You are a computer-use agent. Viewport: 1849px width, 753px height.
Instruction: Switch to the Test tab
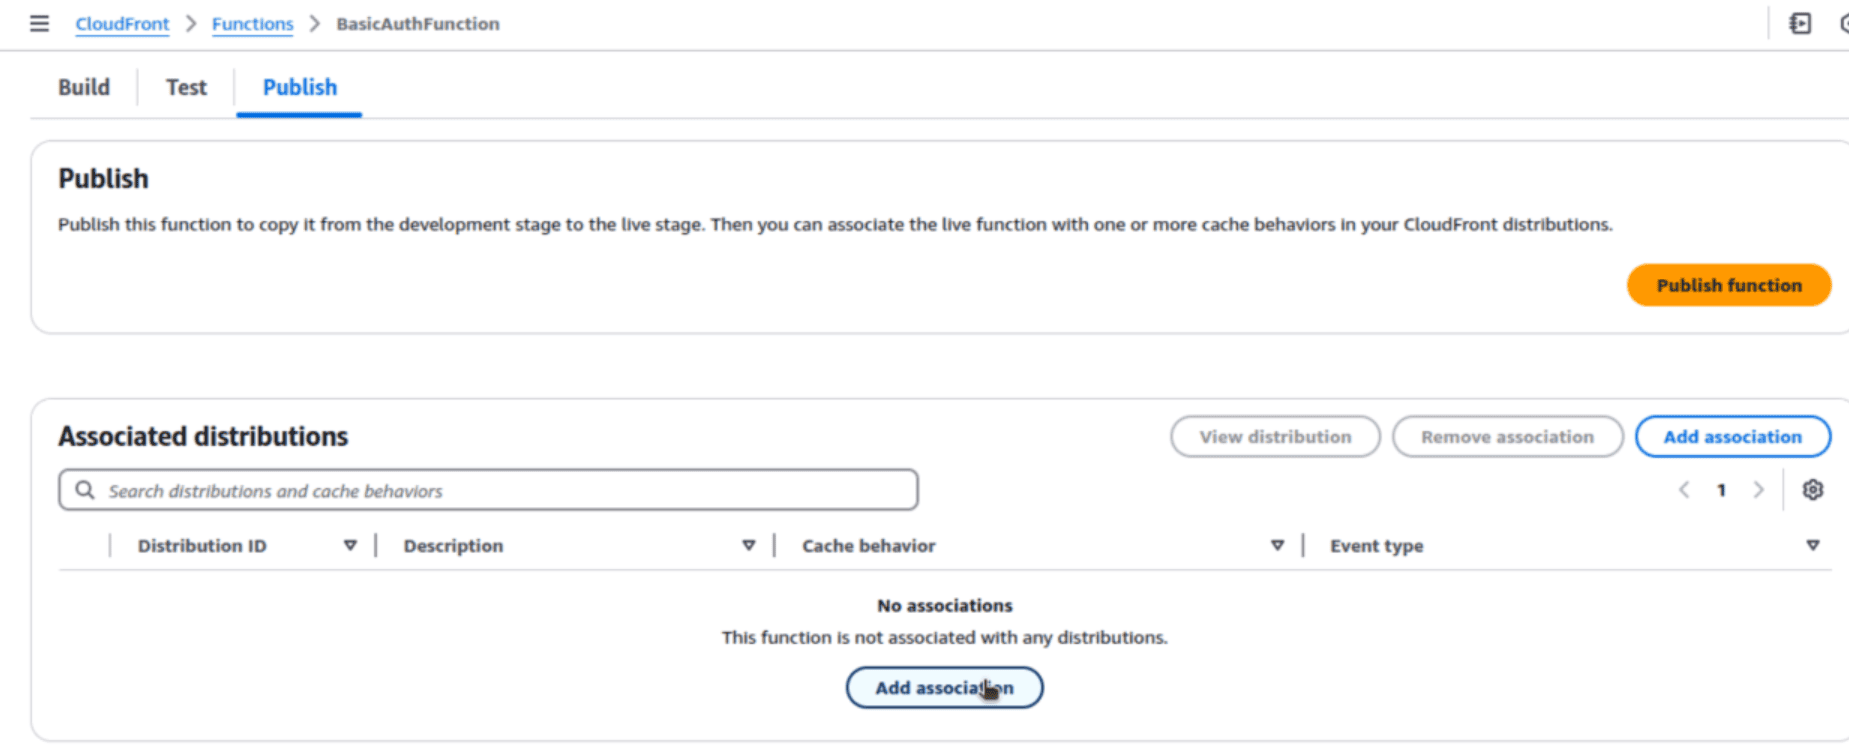[186, 87]
